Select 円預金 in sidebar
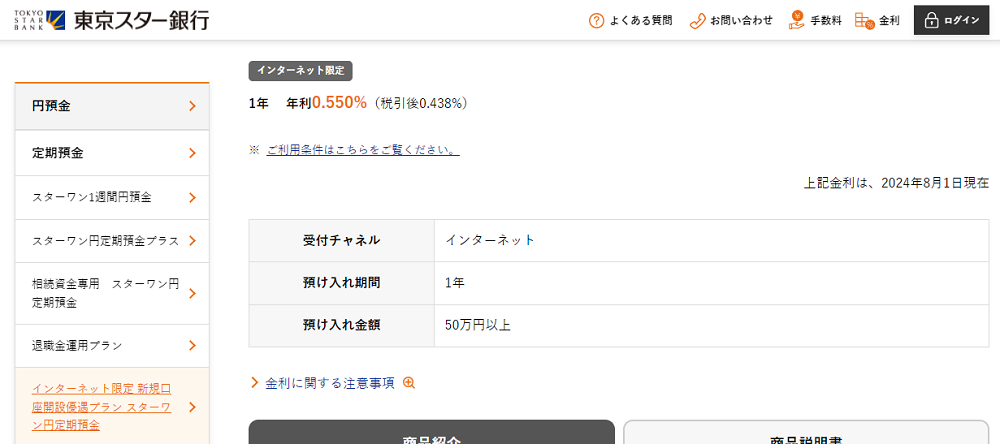The height and width of the screenshot is (444, 1000). 112,107
